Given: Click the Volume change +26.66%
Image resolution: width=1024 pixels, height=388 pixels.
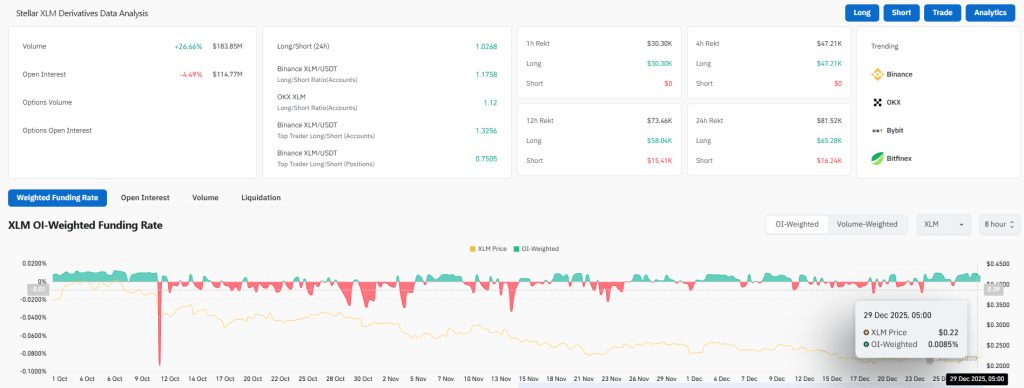Looking at the screenshot, I should point(188,46).
